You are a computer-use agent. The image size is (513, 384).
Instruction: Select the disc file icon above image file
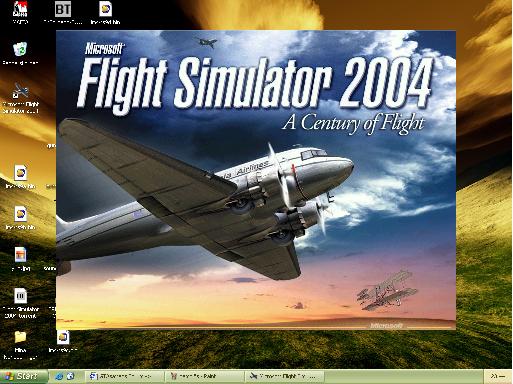pos(20,218)
